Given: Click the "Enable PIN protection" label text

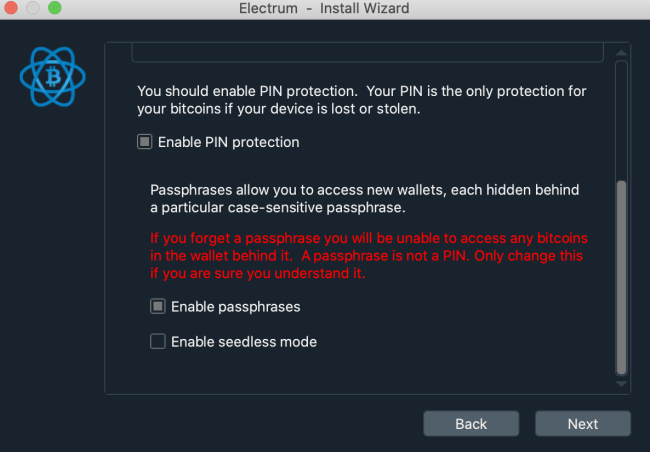Looking at the screenshot, I should (228, 142).
